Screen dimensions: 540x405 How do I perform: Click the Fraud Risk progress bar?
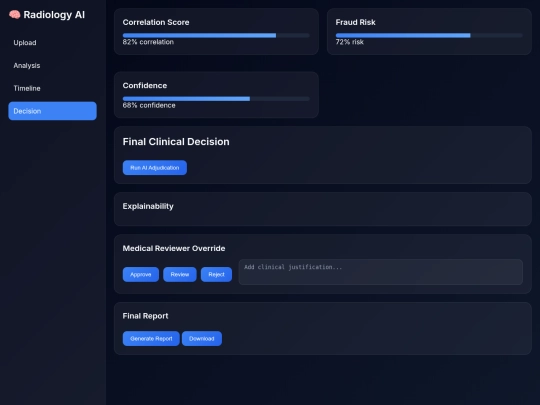point(429,35)
